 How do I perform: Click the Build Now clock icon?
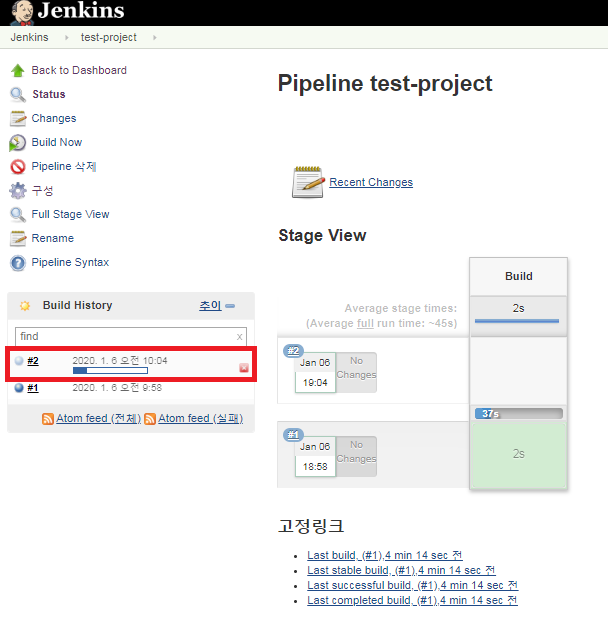pos(17,143)
